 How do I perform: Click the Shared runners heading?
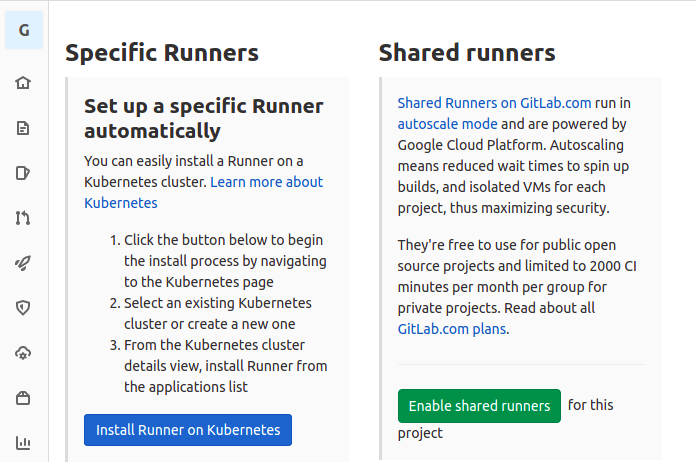tap(467, 53)
